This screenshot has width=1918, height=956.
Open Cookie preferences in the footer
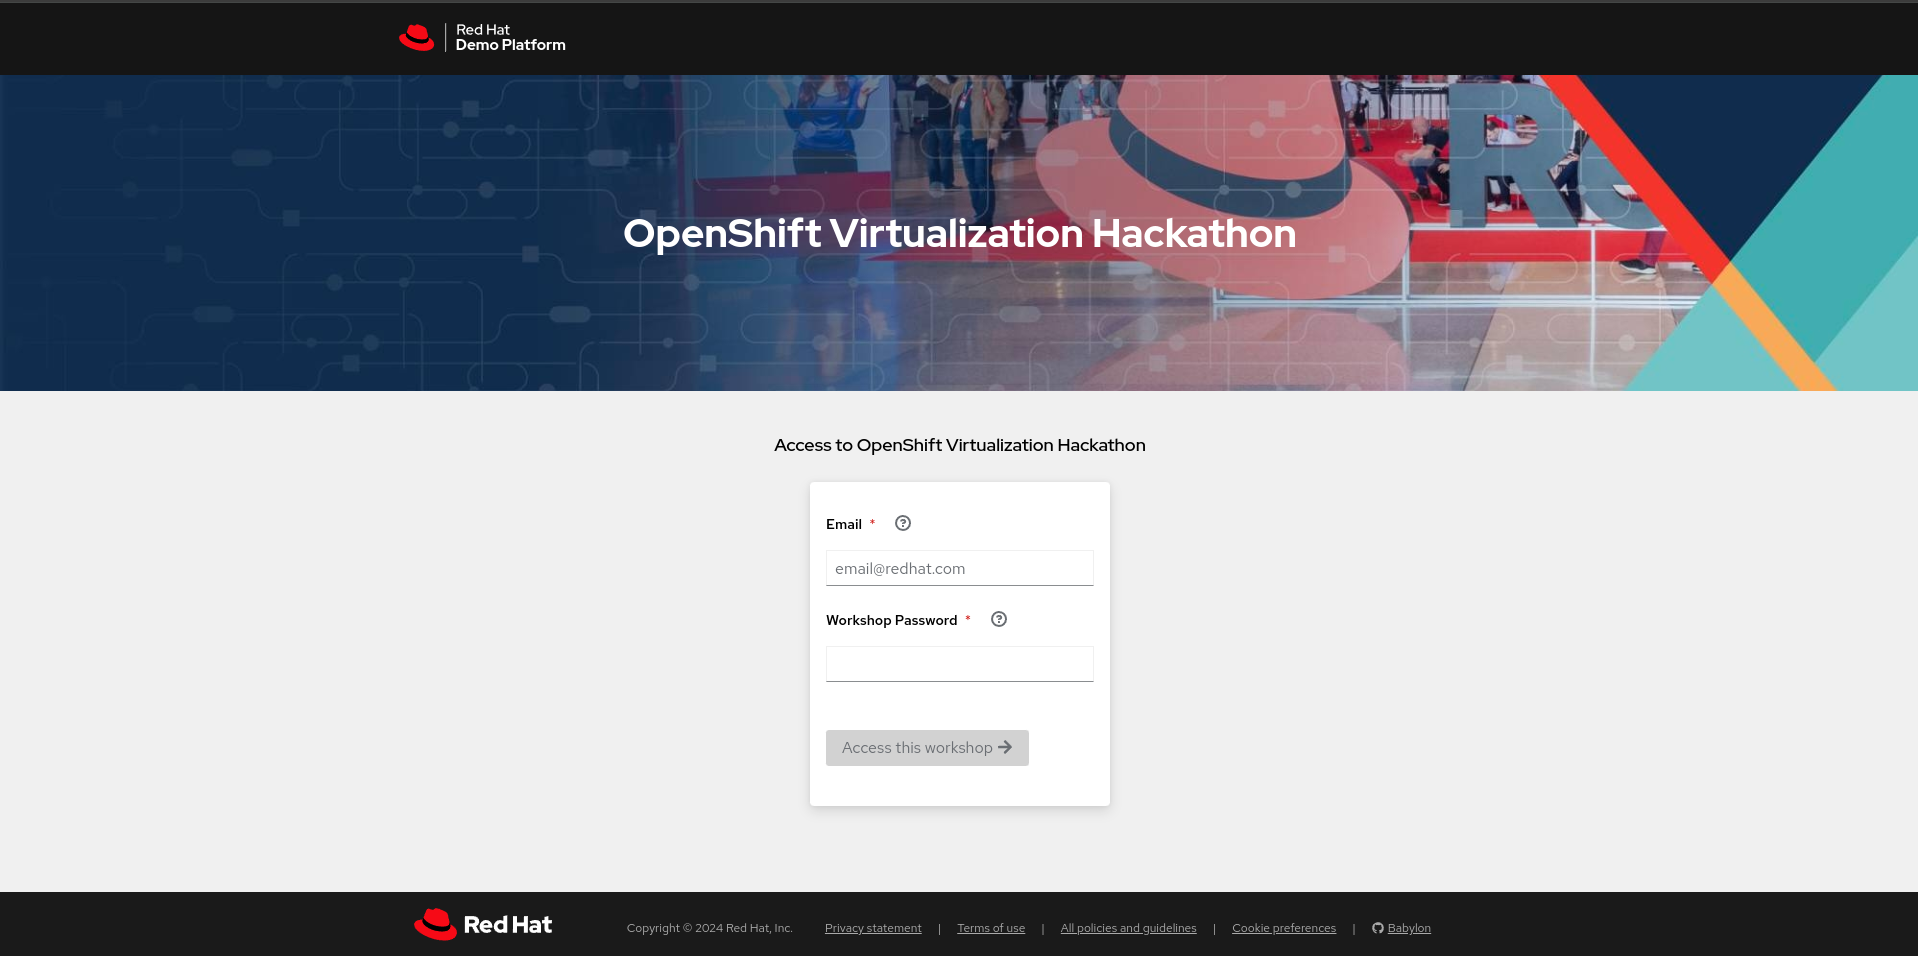pos(1283,928)
